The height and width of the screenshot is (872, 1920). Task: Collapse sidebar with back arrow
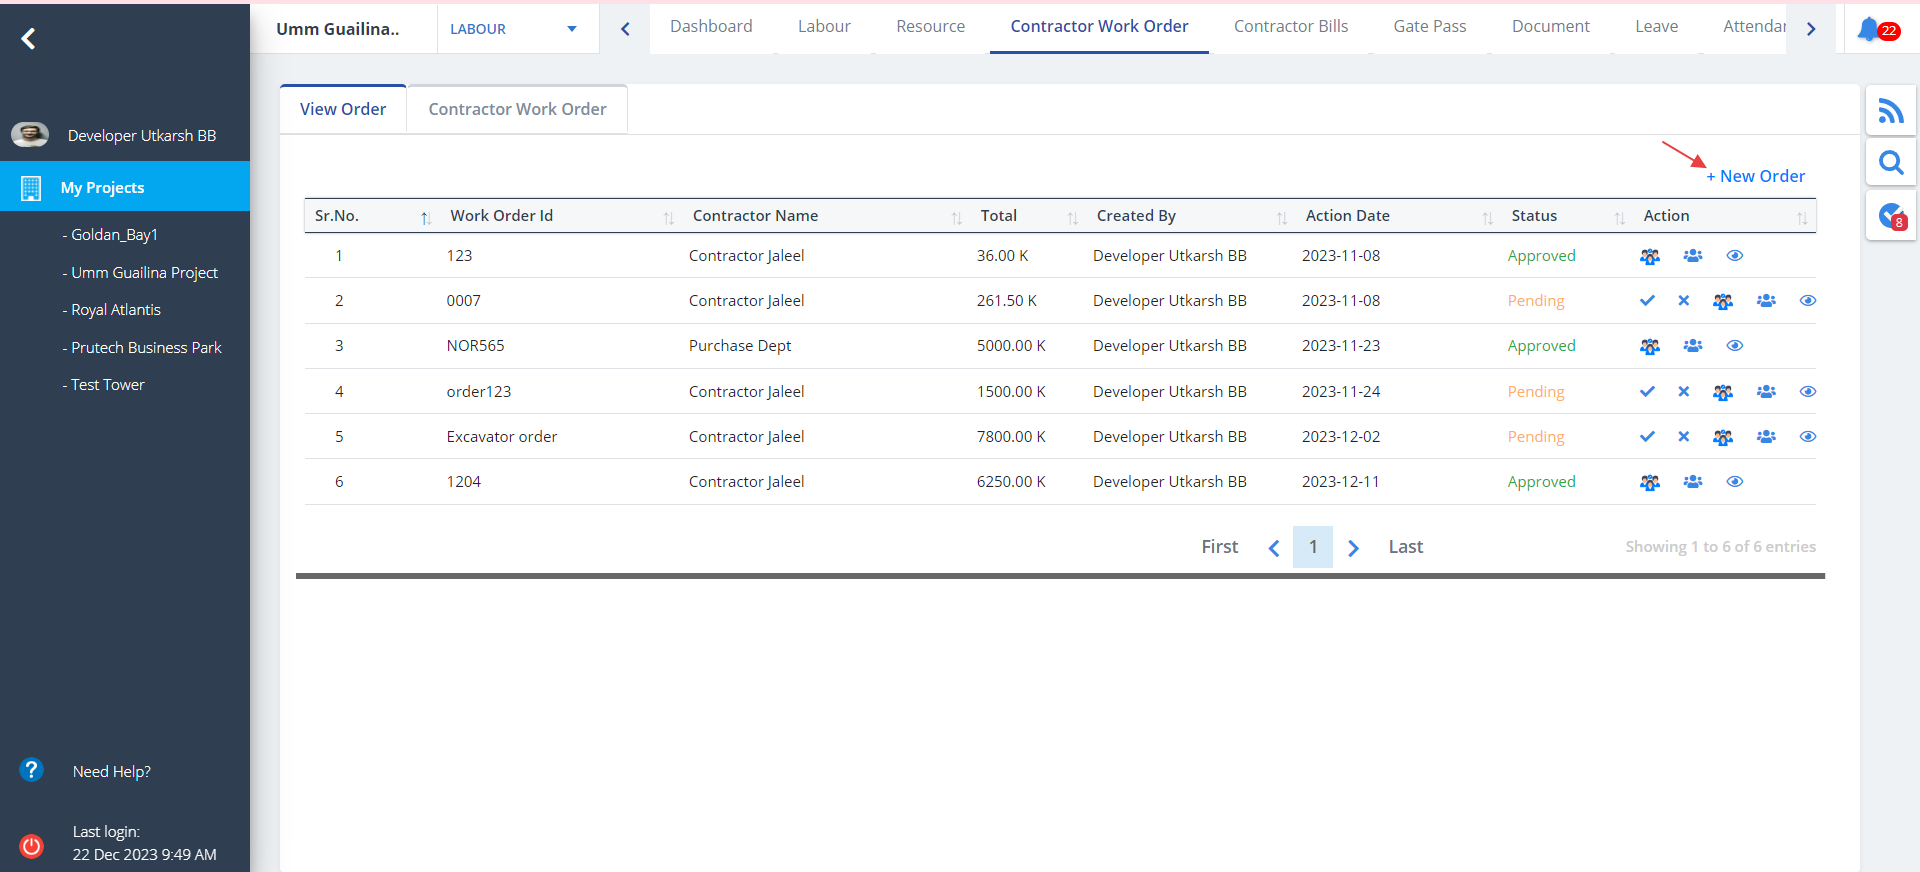point(28,39)
